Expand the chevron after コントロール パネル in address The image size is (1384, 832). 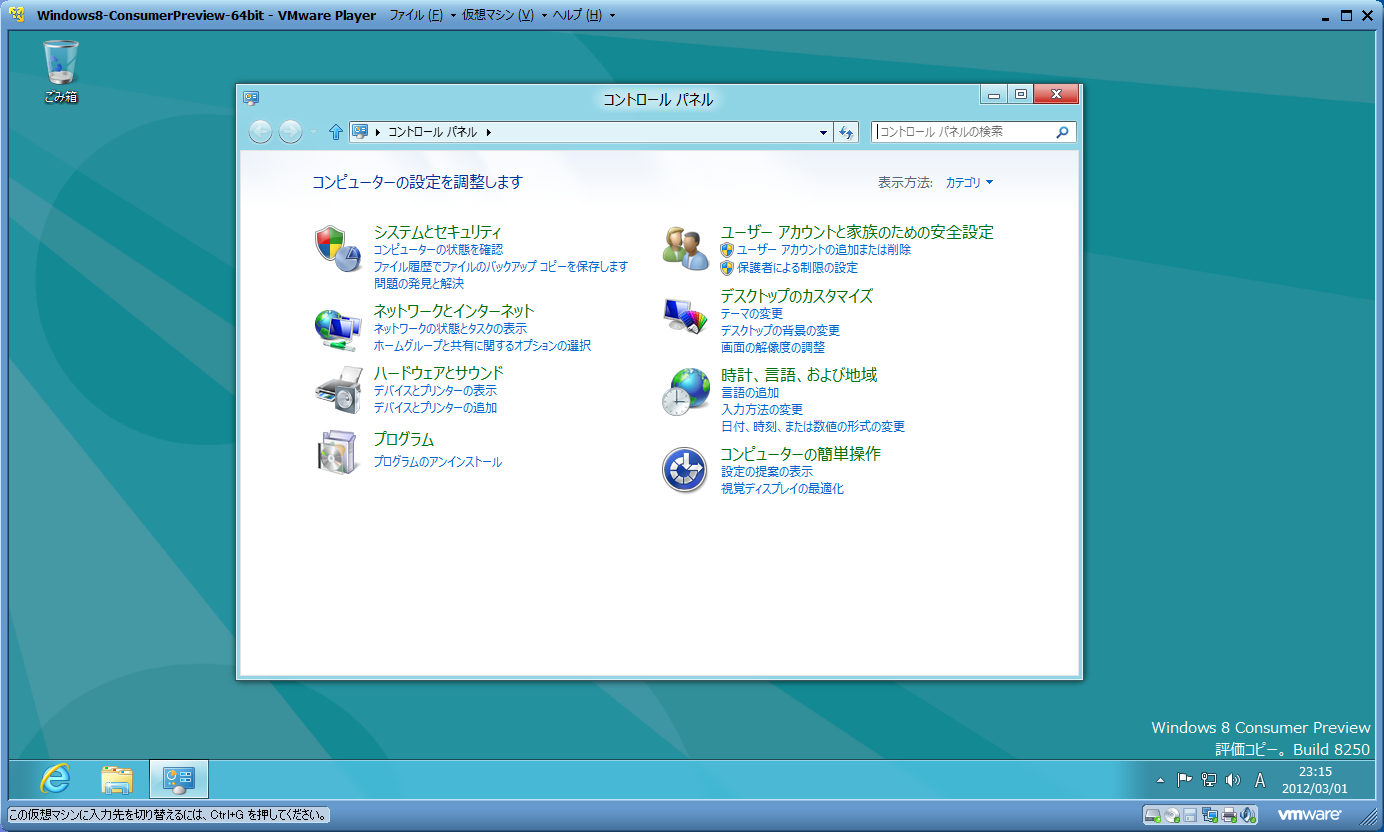pyautogui.click(x=488, y=132)
